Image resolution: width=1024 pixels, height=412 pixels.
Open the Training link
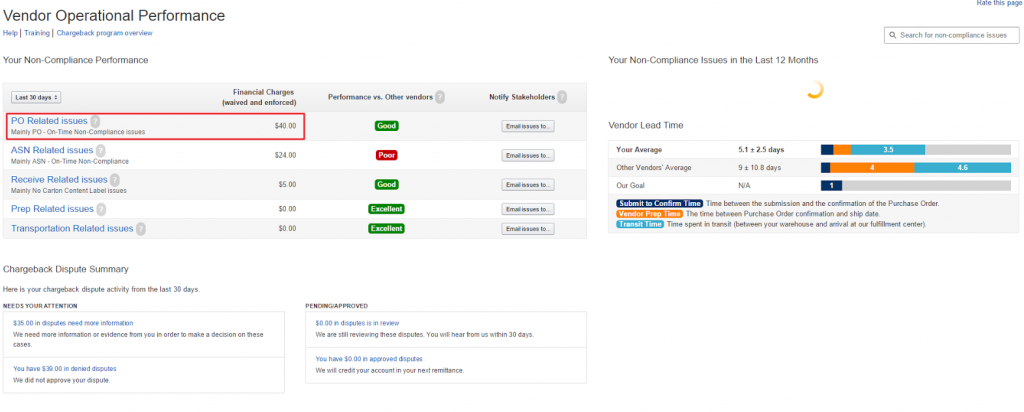tap(37, 33)
